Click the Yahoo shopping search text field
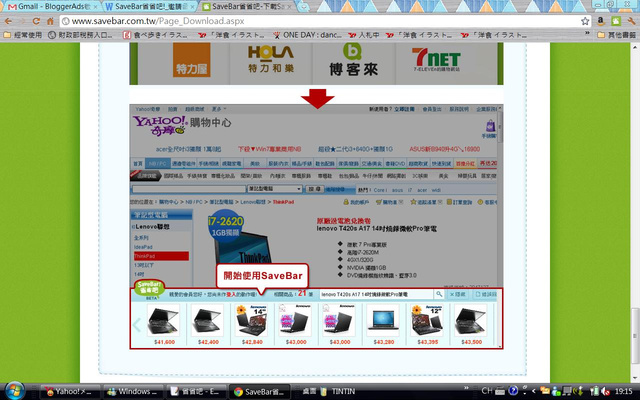 (x=189, y=189)
